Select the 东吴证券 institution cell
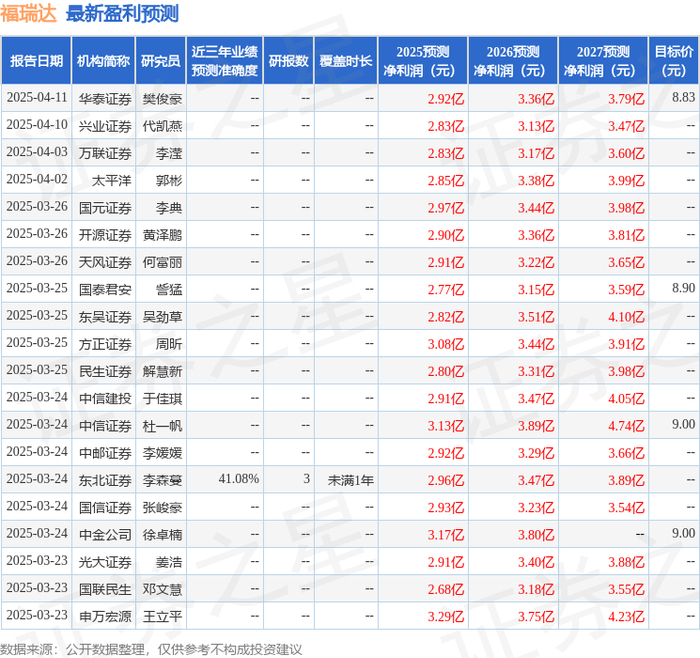This screenshot has width=700, height=658. point(105,317)
